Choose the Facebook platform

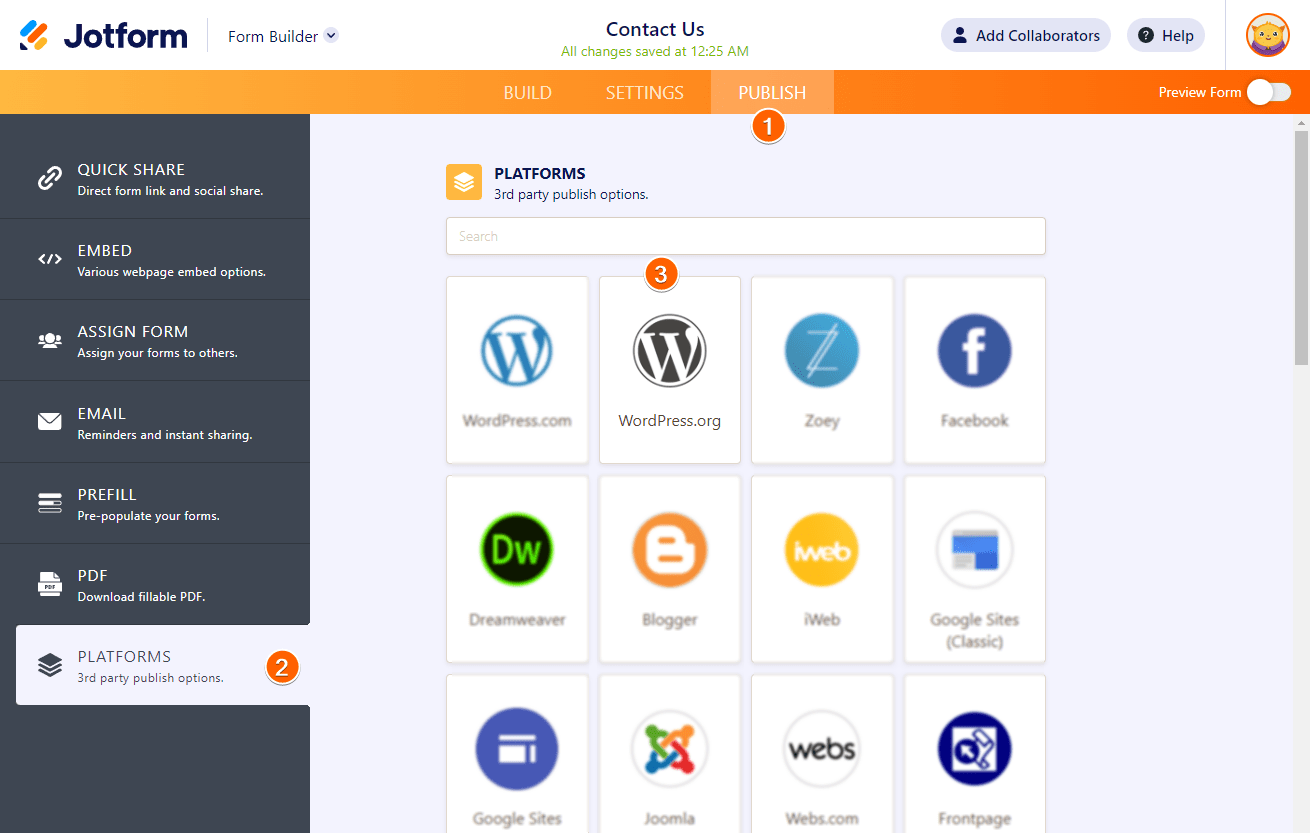coord(975,370)
